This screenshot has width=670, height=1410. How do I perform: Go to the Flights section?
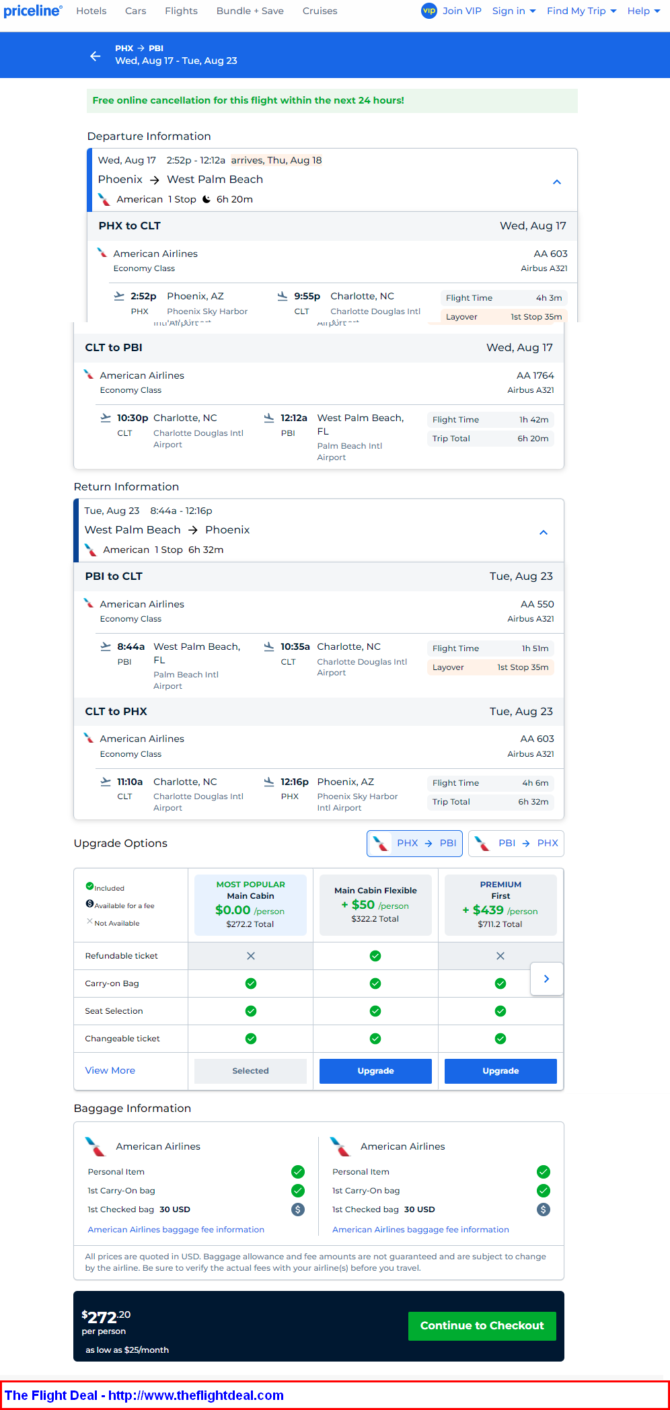click(x=181, y=11)
